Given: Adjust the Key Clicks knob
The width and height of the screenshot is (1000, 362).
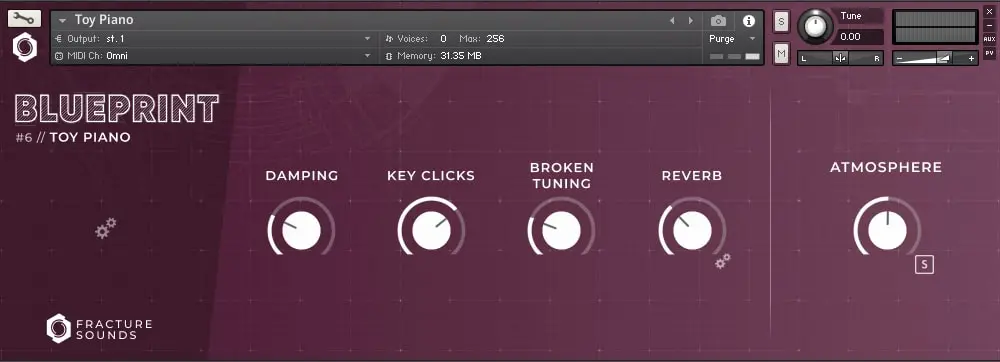Looking at the screenshot, I should [431, 231].
